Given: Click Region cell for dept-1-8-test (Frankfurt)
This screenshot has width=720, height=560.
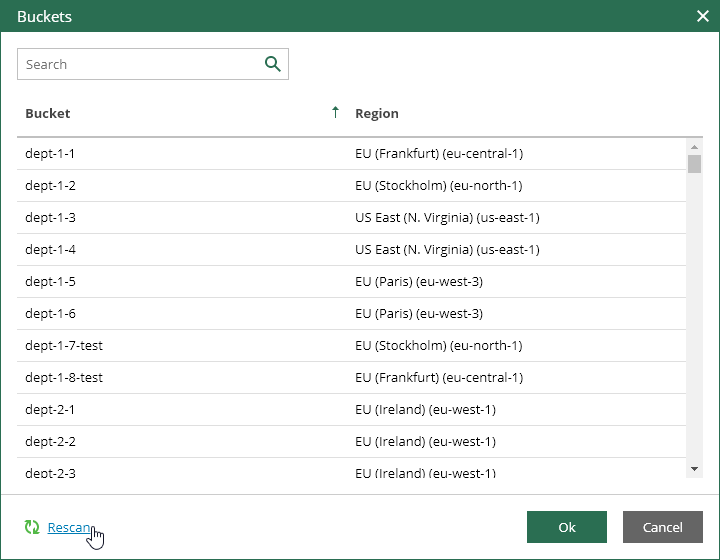Looking at the screenshot, I should (439, 377).
